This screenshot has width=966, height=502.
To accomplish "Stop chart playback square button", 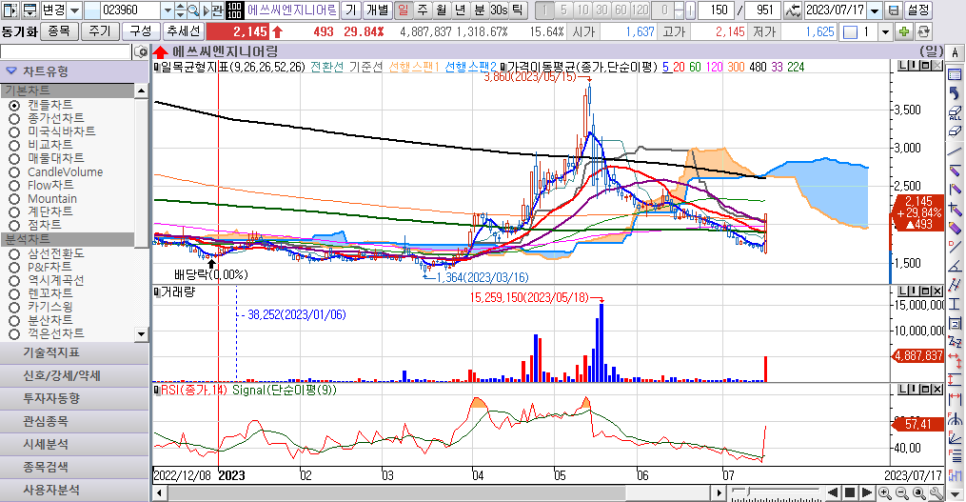I will pyautogui.click(x=850, y=493).
